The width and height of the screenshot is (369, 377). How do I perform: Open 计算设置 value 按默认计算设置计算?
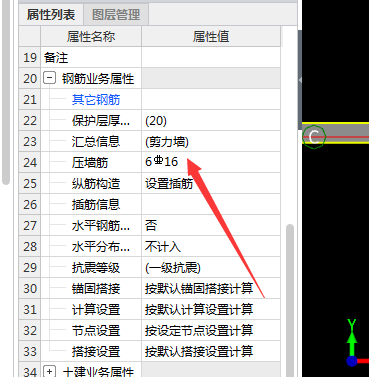211,309
